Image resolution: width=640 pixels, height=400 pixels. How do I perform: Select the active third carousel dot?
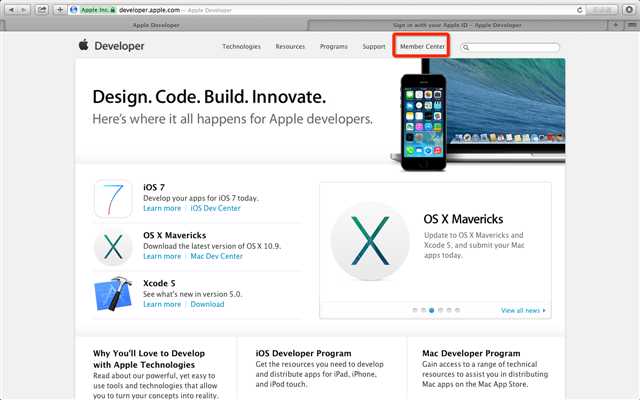coord(432,310)
